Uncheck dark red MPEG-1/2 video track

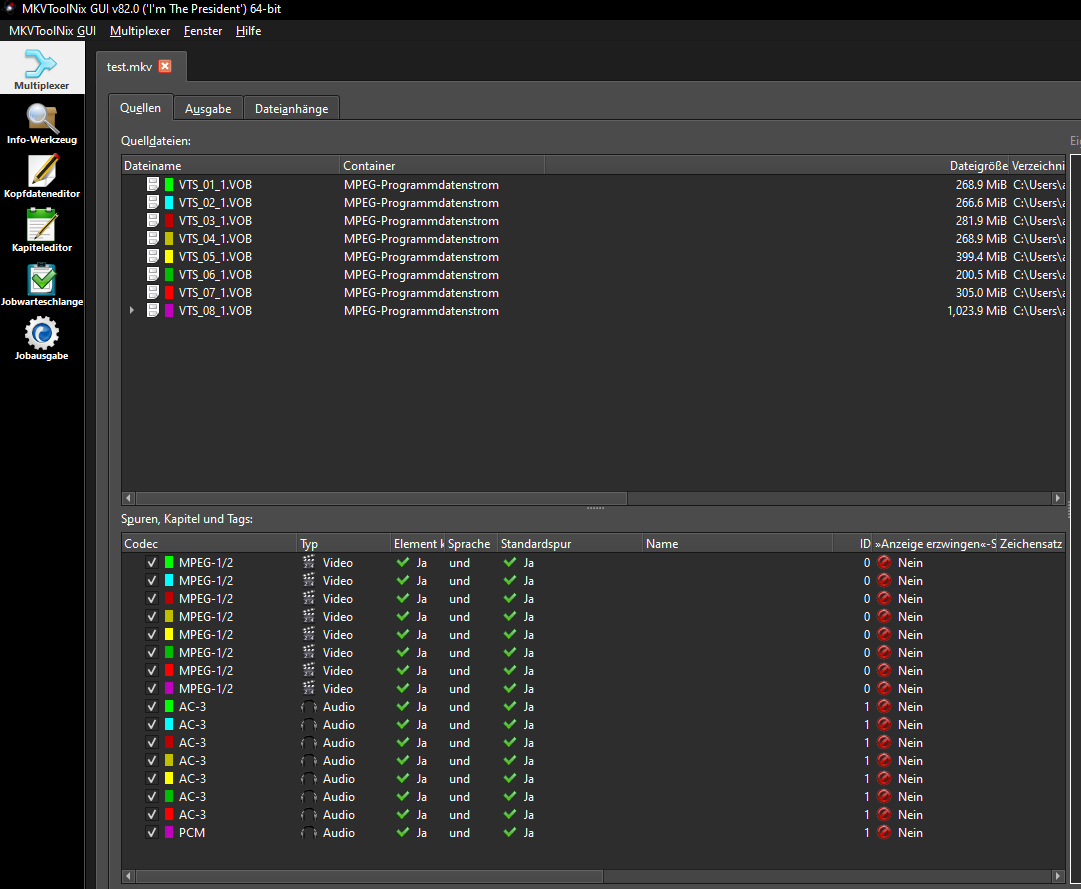152,598
